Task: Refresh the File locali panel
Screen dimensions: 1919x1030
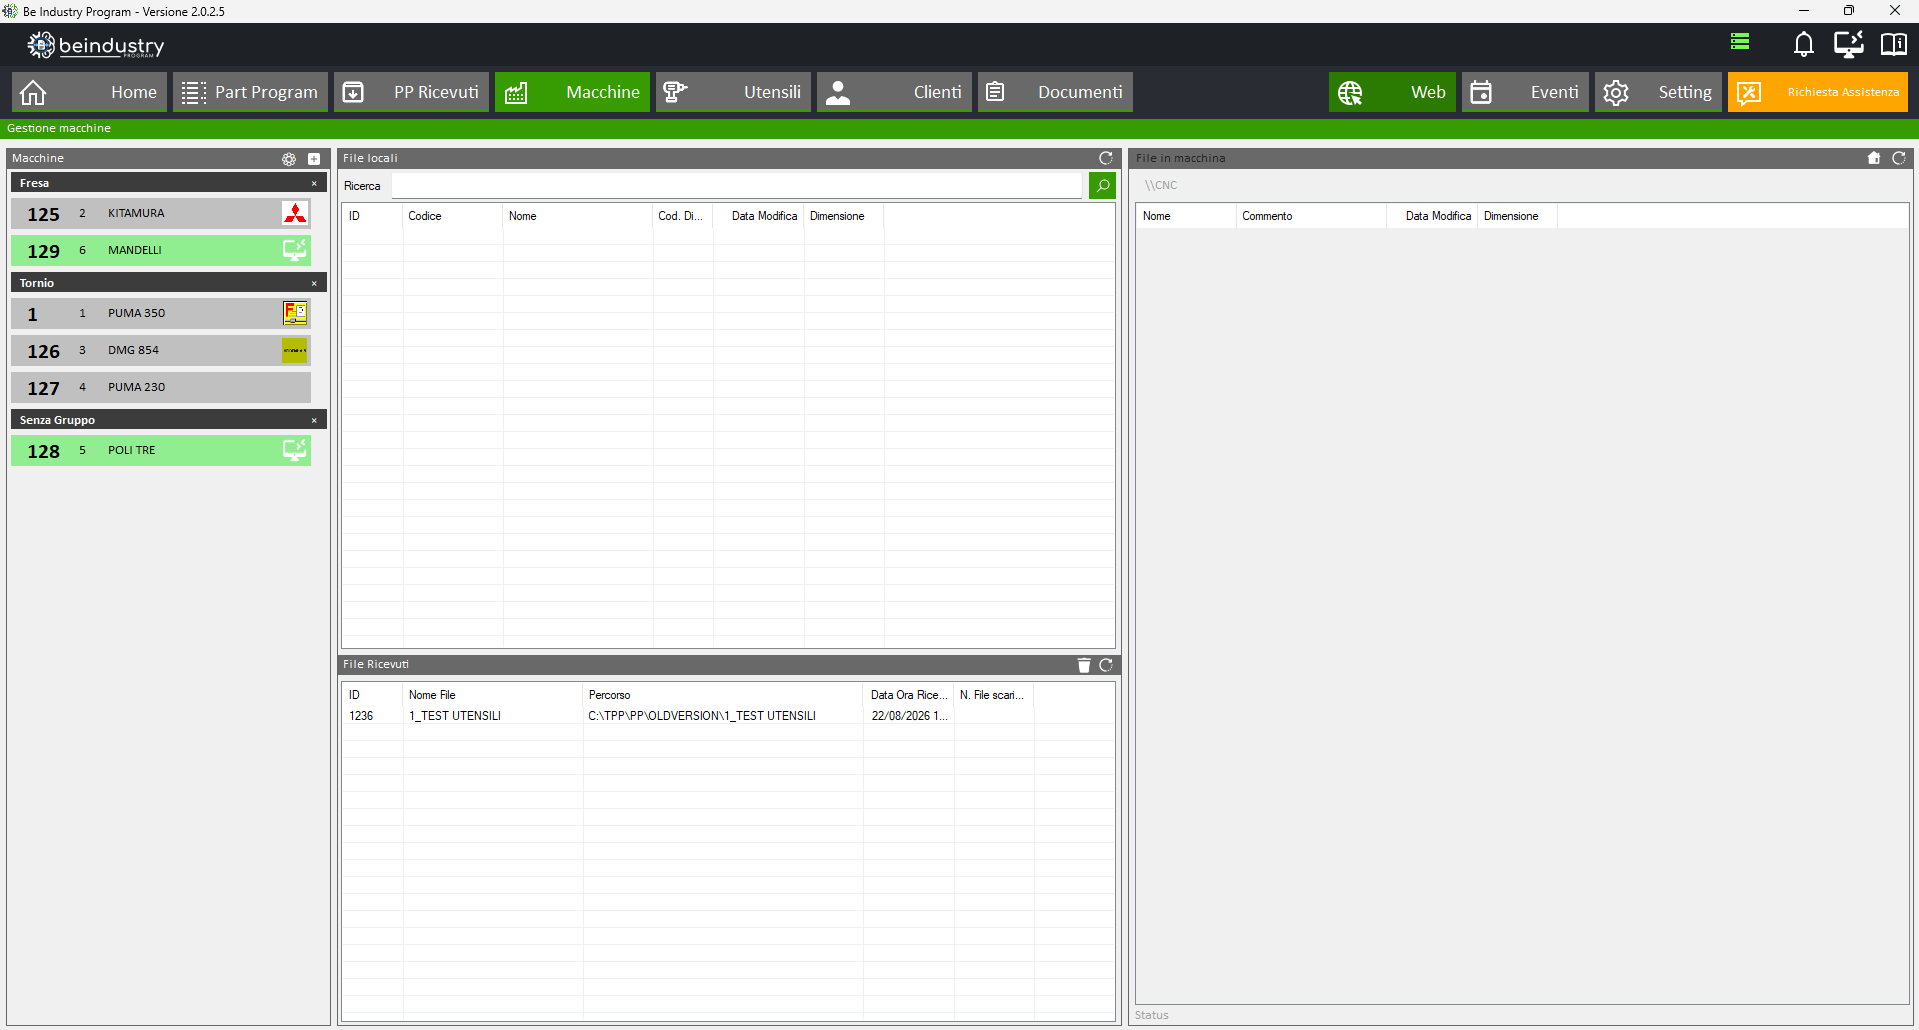Action: (x=1106, y=158)
